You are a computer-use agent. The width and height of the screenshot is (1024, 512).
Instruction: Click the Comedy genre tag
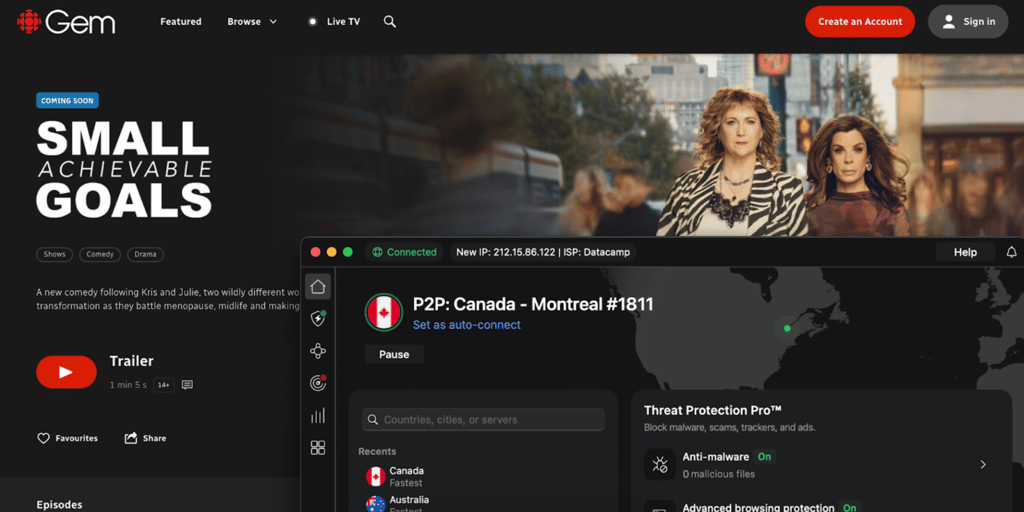pos(100,255)
